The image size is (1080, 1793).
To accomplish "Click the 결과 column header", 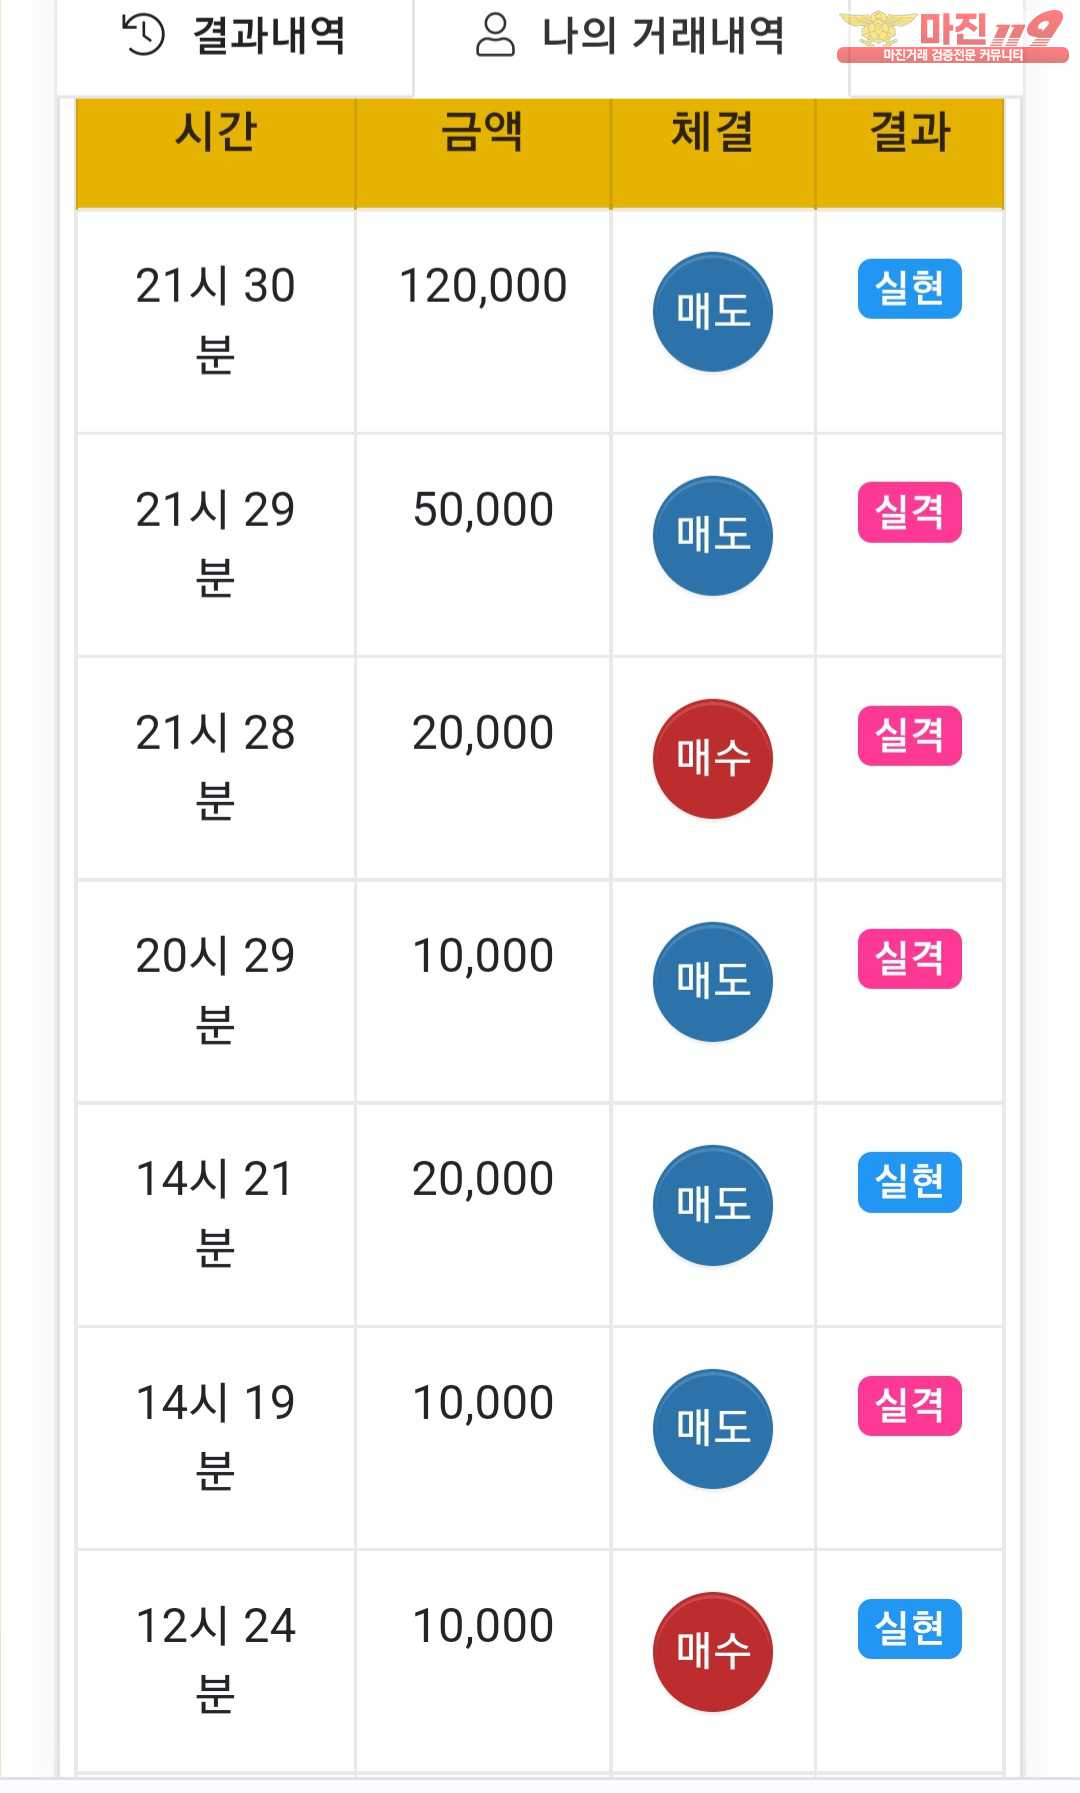I will [x=909, y=132].
